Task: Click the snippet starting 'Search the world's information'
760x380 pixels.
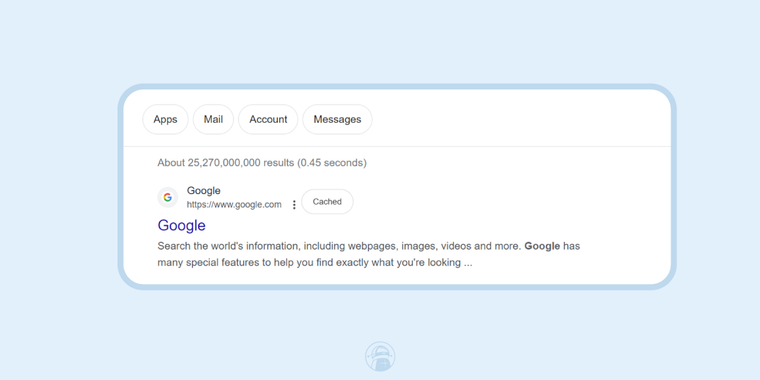Action: (x=369, y=254)
